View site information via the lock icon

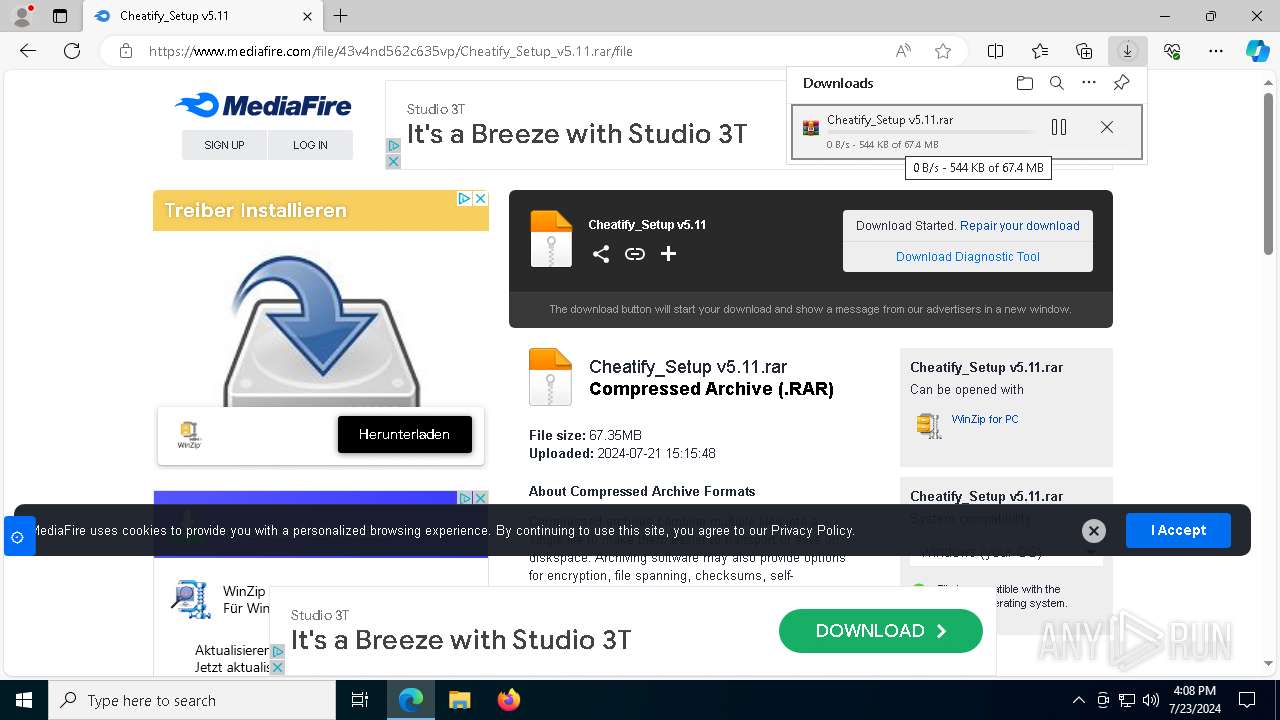click(x=126, y=51)
